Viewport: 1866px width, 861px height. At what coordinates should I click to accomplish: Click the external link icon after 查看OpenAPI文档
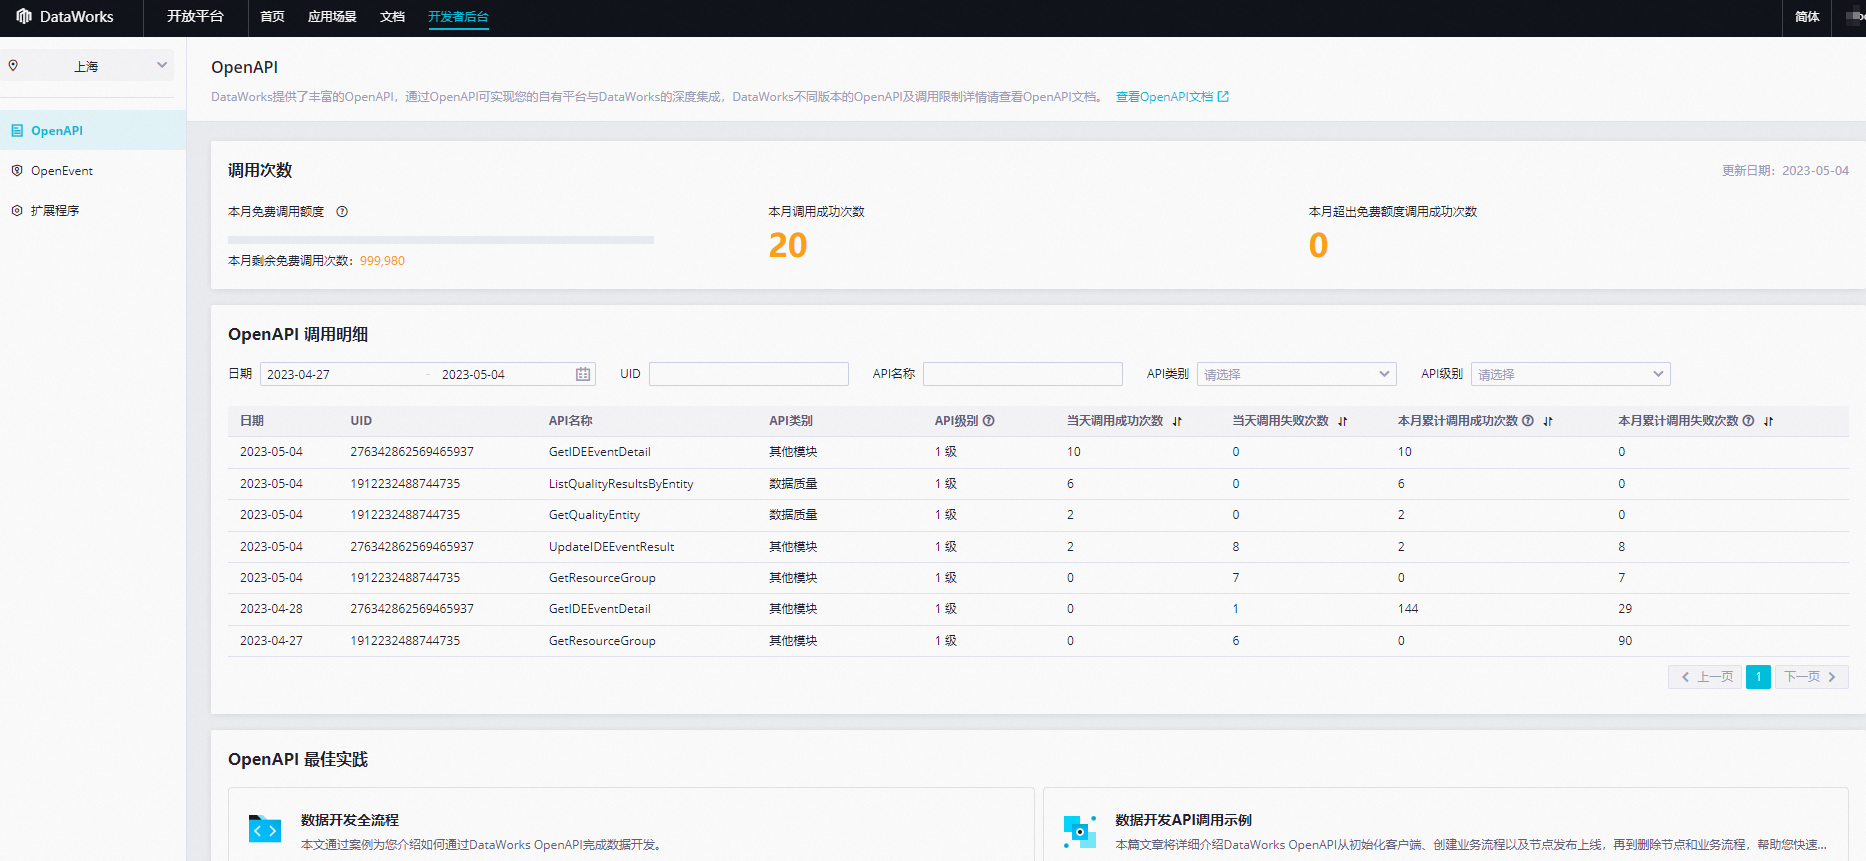click(x=1223, y=97)
